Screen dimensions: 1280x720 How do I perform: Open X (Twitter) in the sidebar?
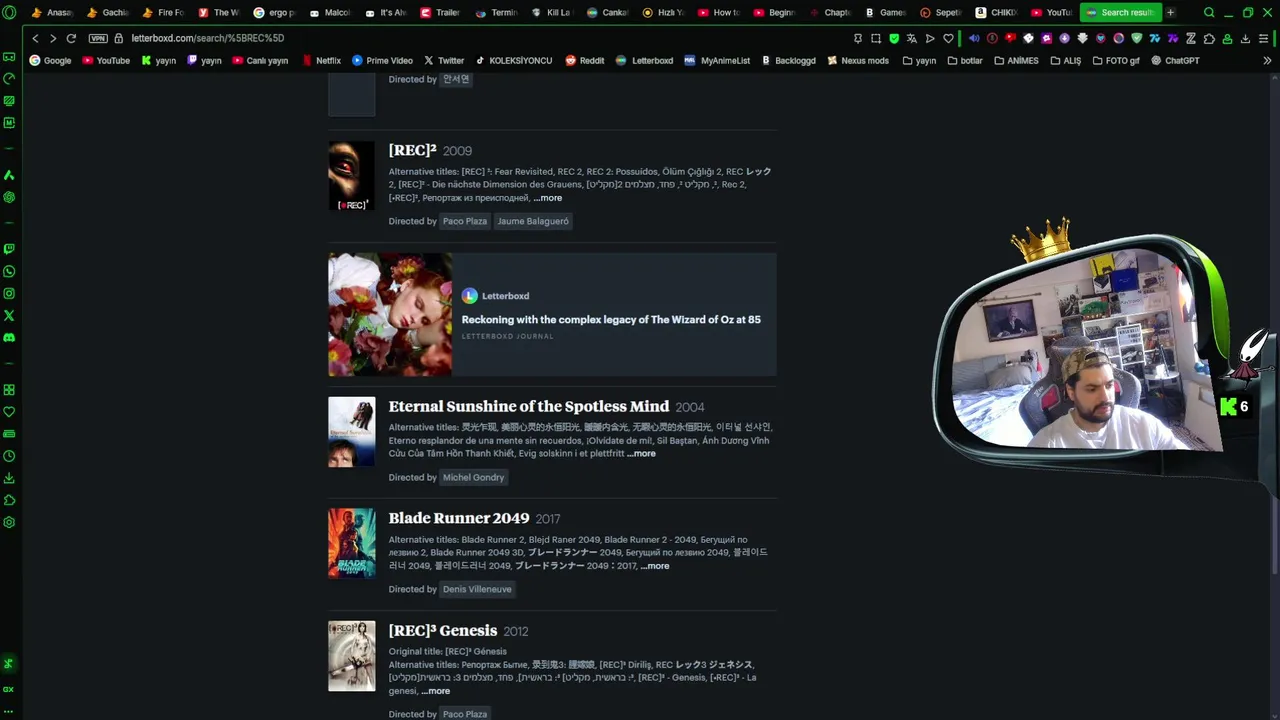point(9,315)
